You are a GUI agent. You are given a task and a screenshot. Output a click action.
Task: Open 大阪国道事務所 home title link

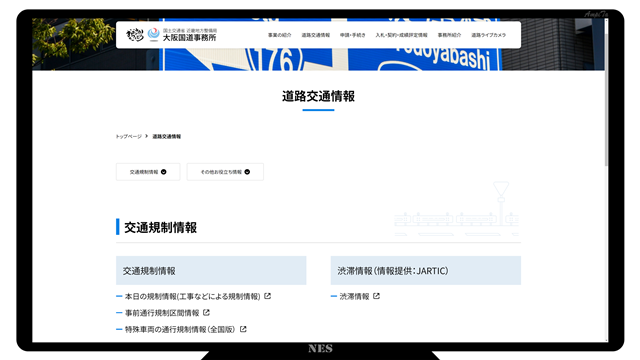point(189,38)
